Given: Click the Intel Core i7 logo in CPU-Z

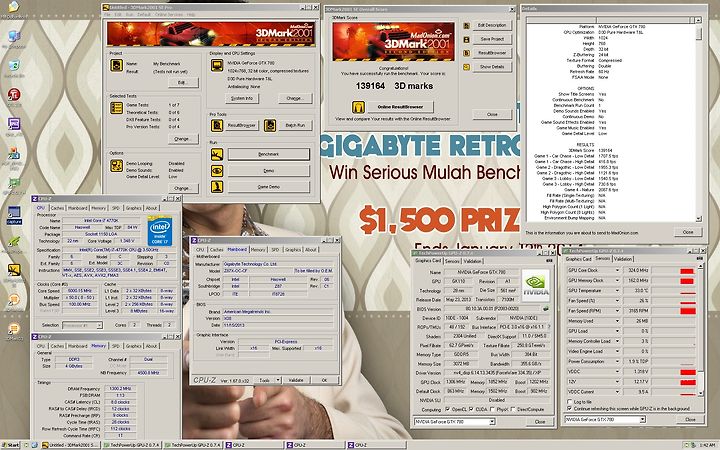Looking at the screenshot, I should (x=159, y=231).
